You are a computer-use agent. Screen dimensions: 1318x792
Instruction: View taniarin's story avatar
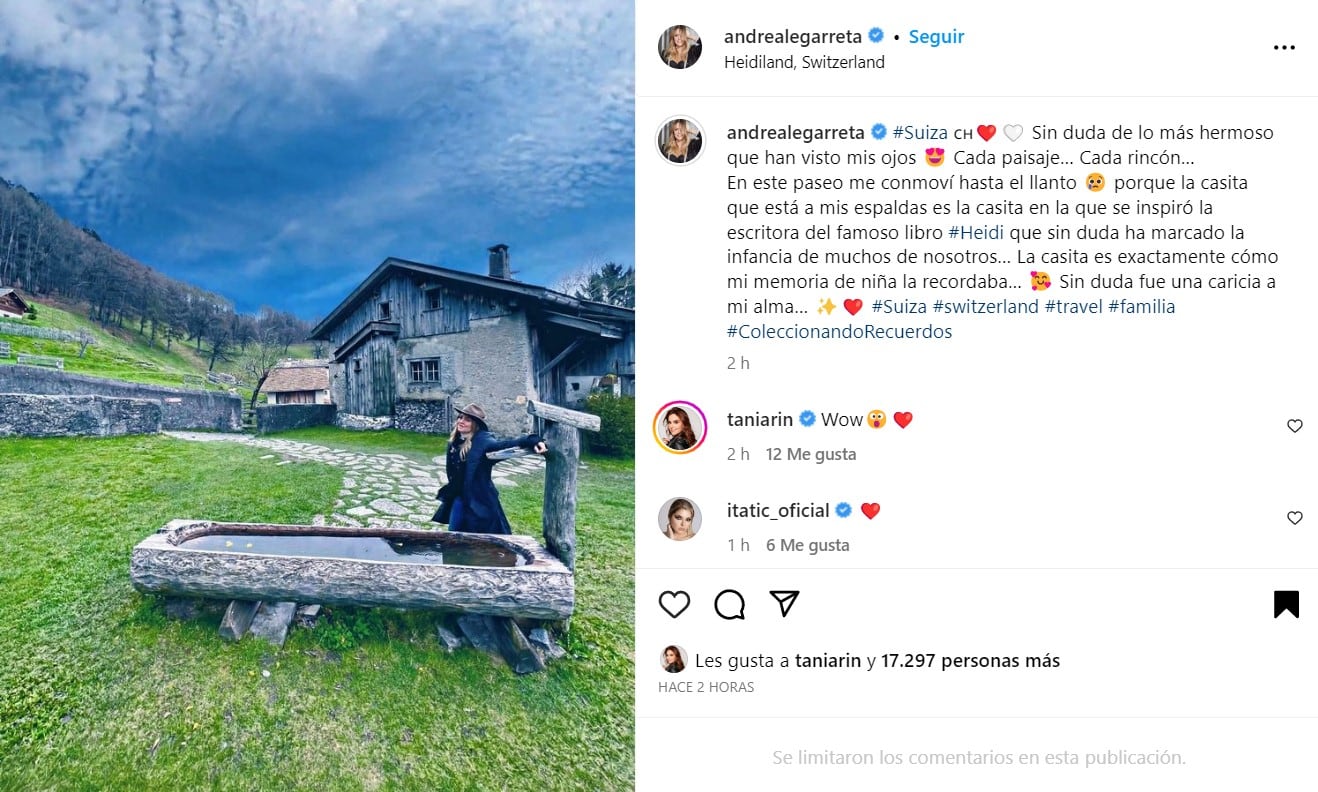[x=680, y=427]
